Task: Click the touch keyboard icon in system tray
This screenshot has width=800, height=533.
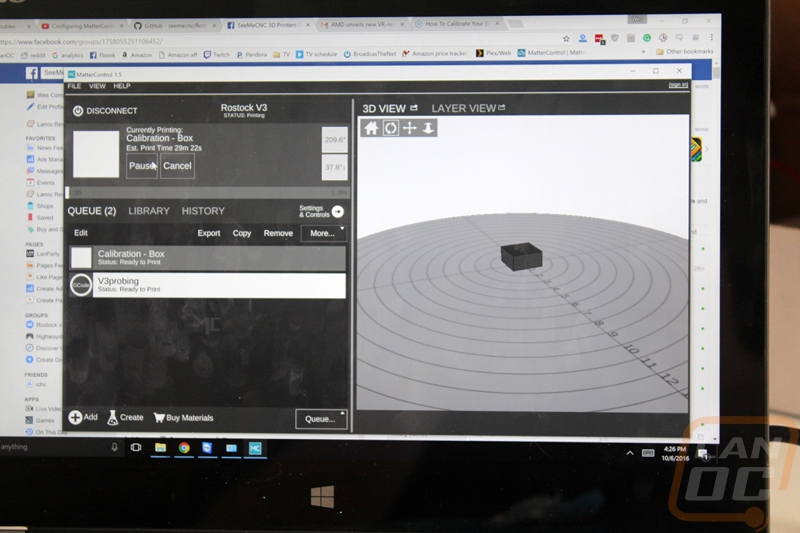Action: pos(648,453)
